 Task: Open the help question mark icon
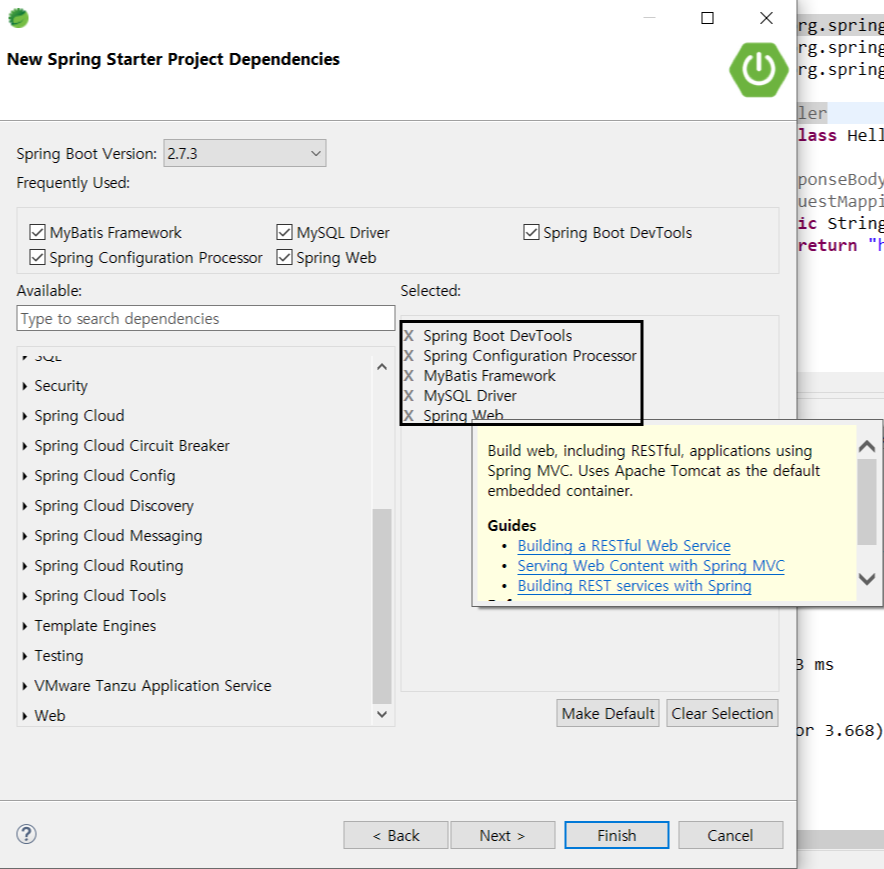(x=26, y=834)
